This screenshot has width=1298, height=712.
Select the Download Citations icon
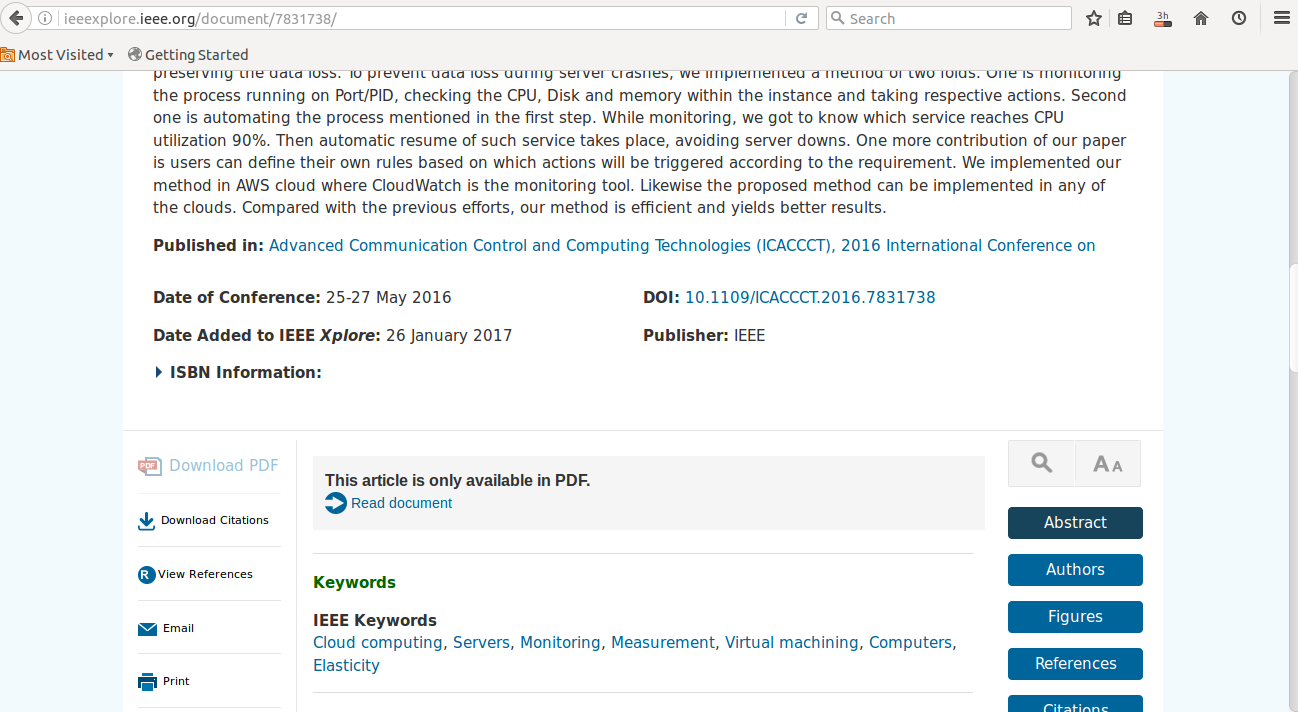pyautogui.click(x=146, y=520)
